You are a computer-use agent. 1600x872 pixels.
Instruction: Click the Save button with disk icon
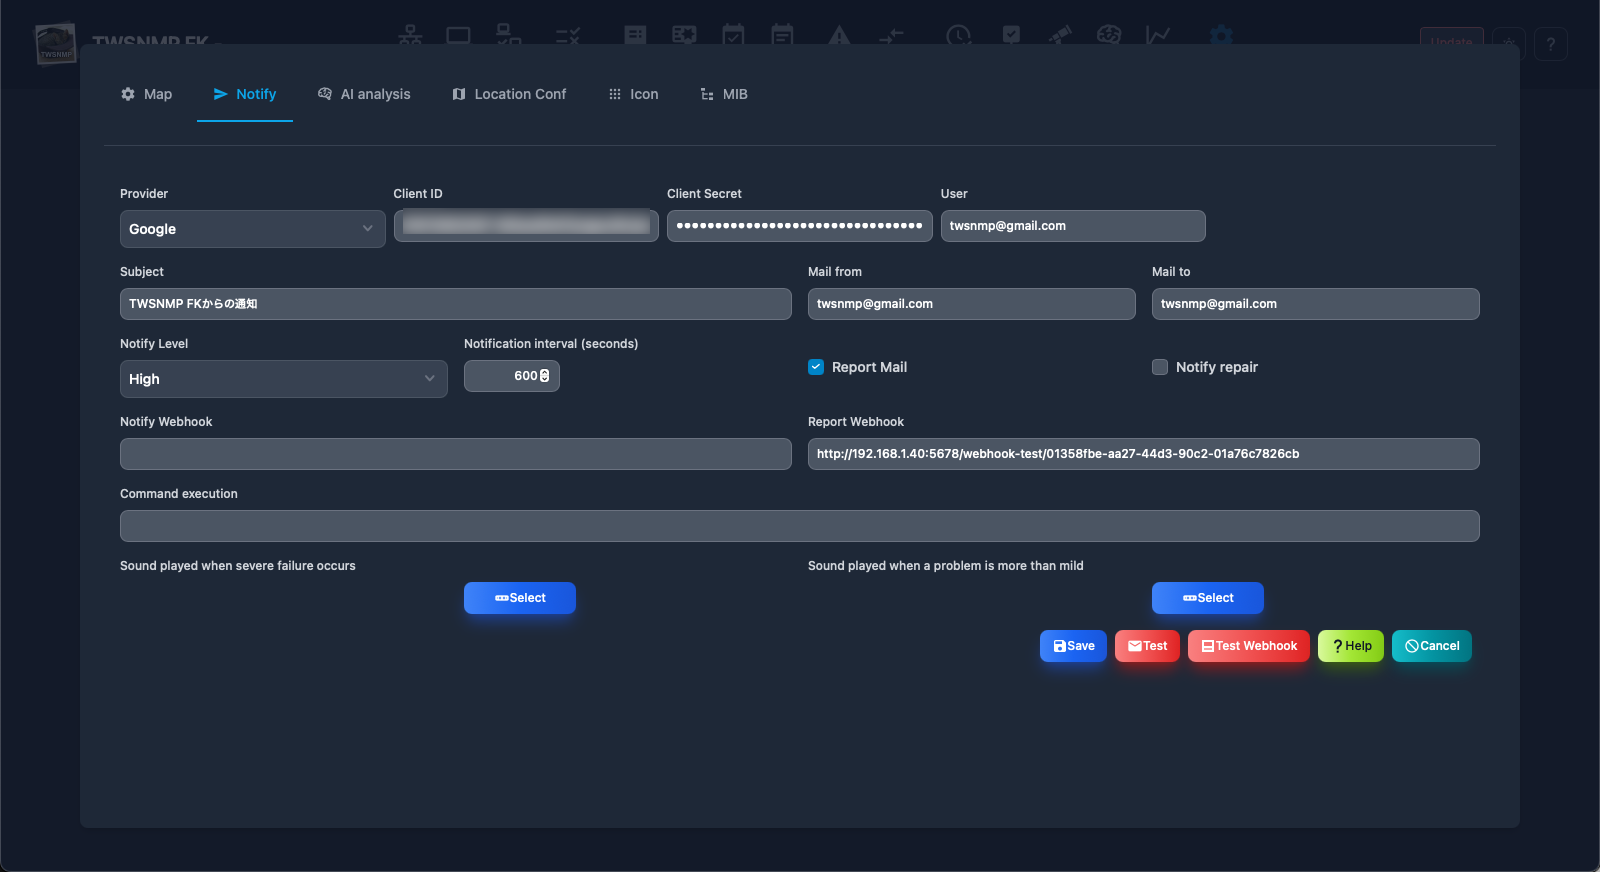click(1073, 646)
